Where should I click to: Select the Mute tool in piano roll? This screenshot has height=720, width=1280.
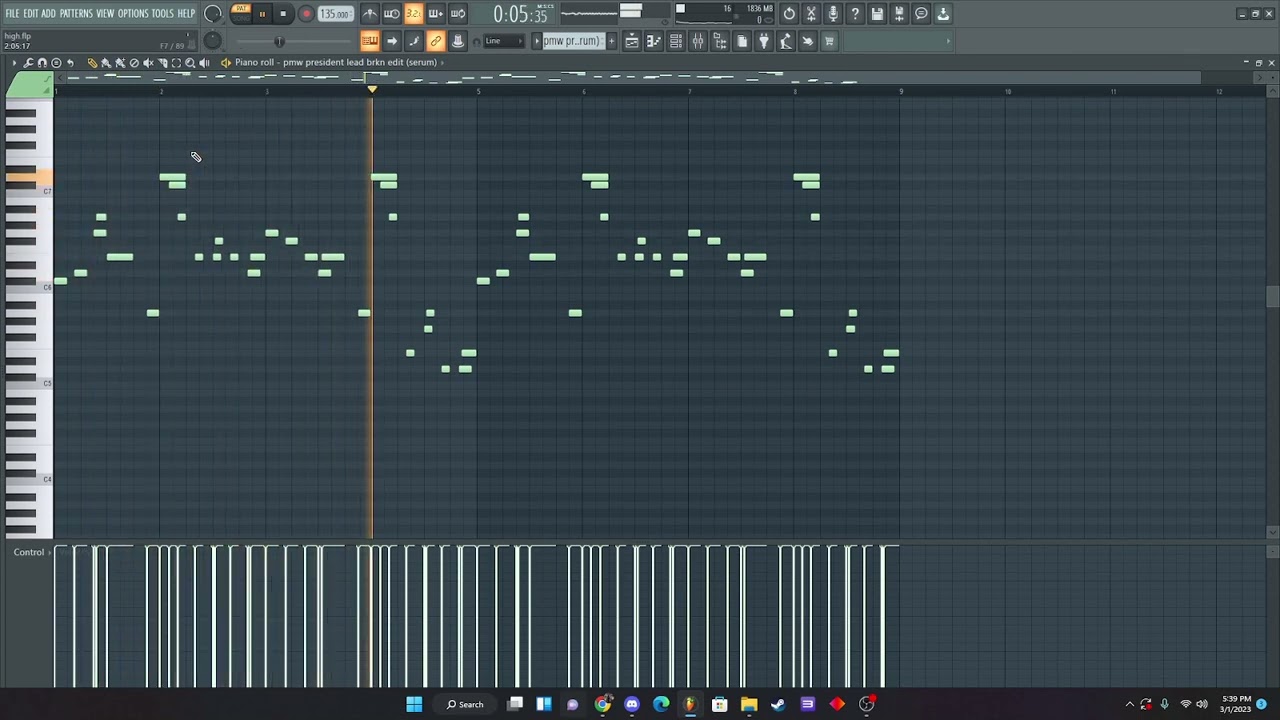148,62
